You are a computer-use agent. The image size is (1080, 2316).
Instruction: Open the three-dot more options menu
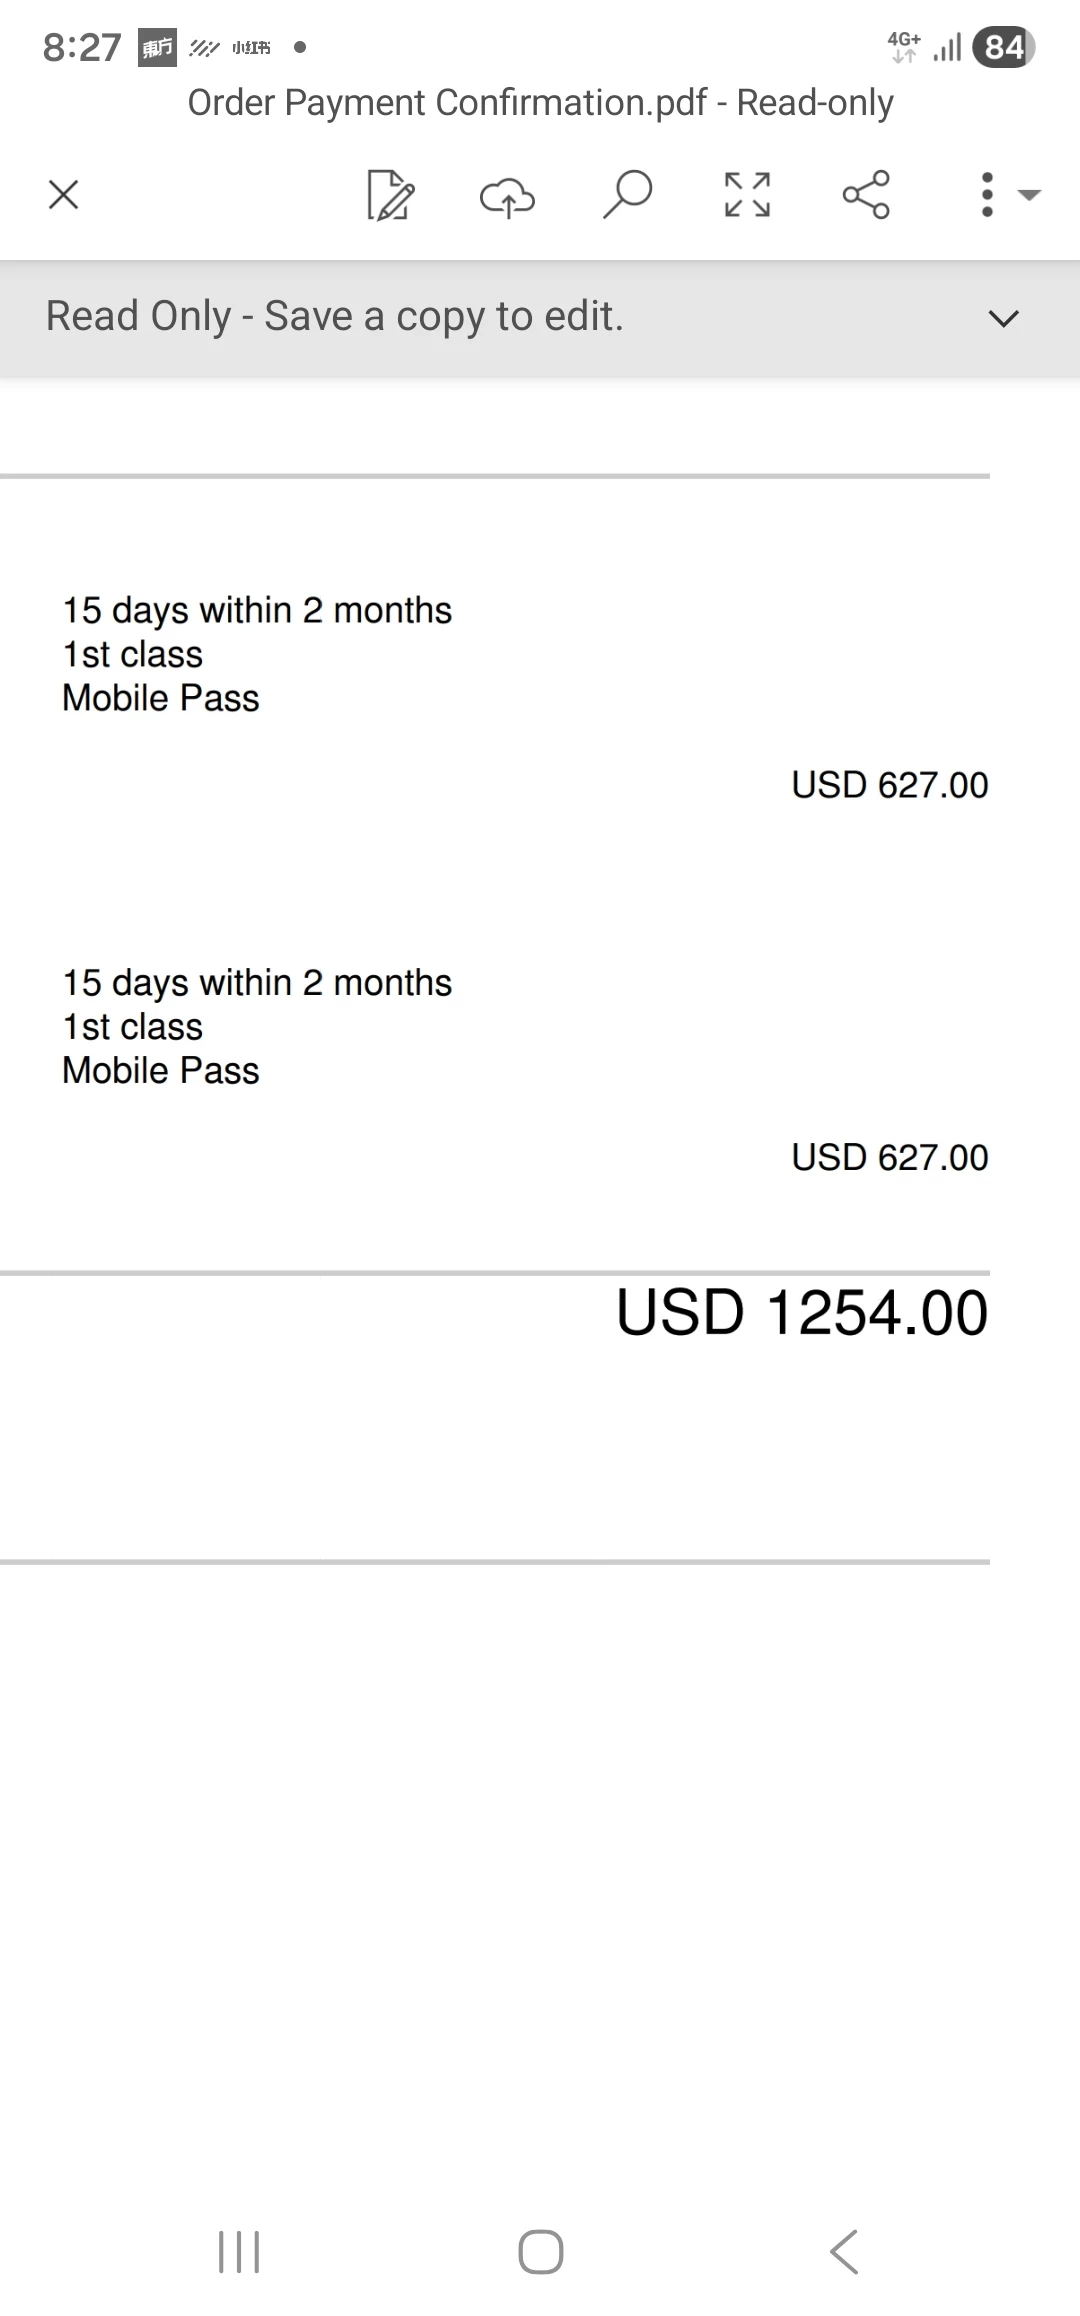coord(988,194)
